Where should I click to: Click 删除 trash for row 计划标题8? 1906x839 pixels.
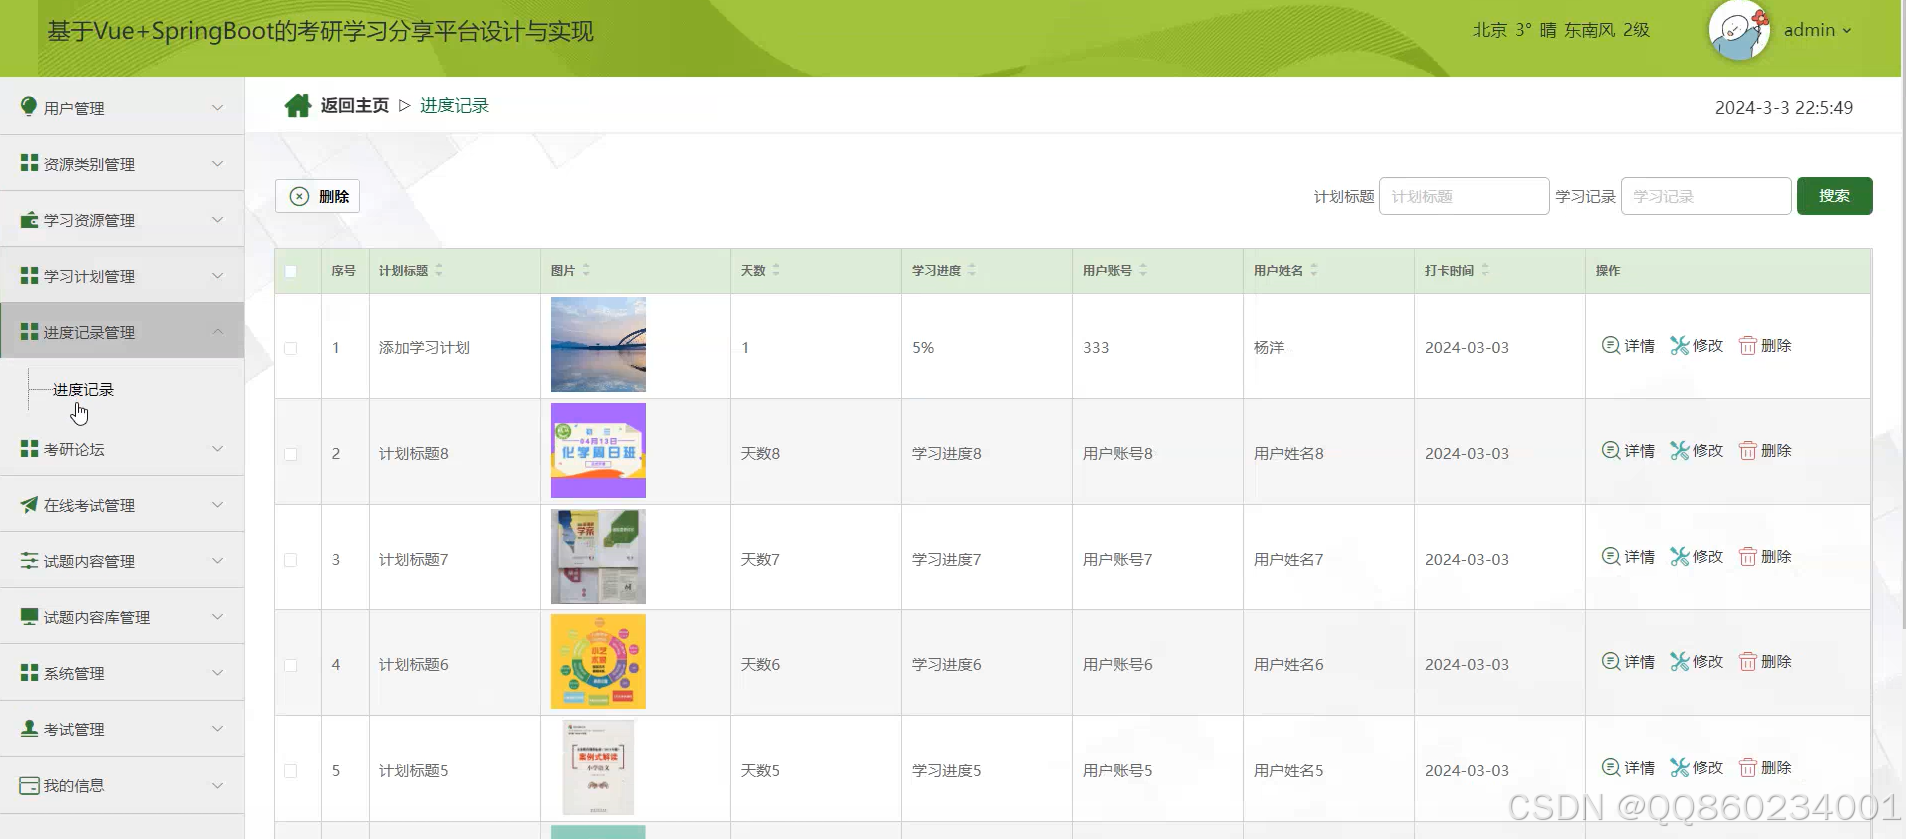click(1765, 451)
